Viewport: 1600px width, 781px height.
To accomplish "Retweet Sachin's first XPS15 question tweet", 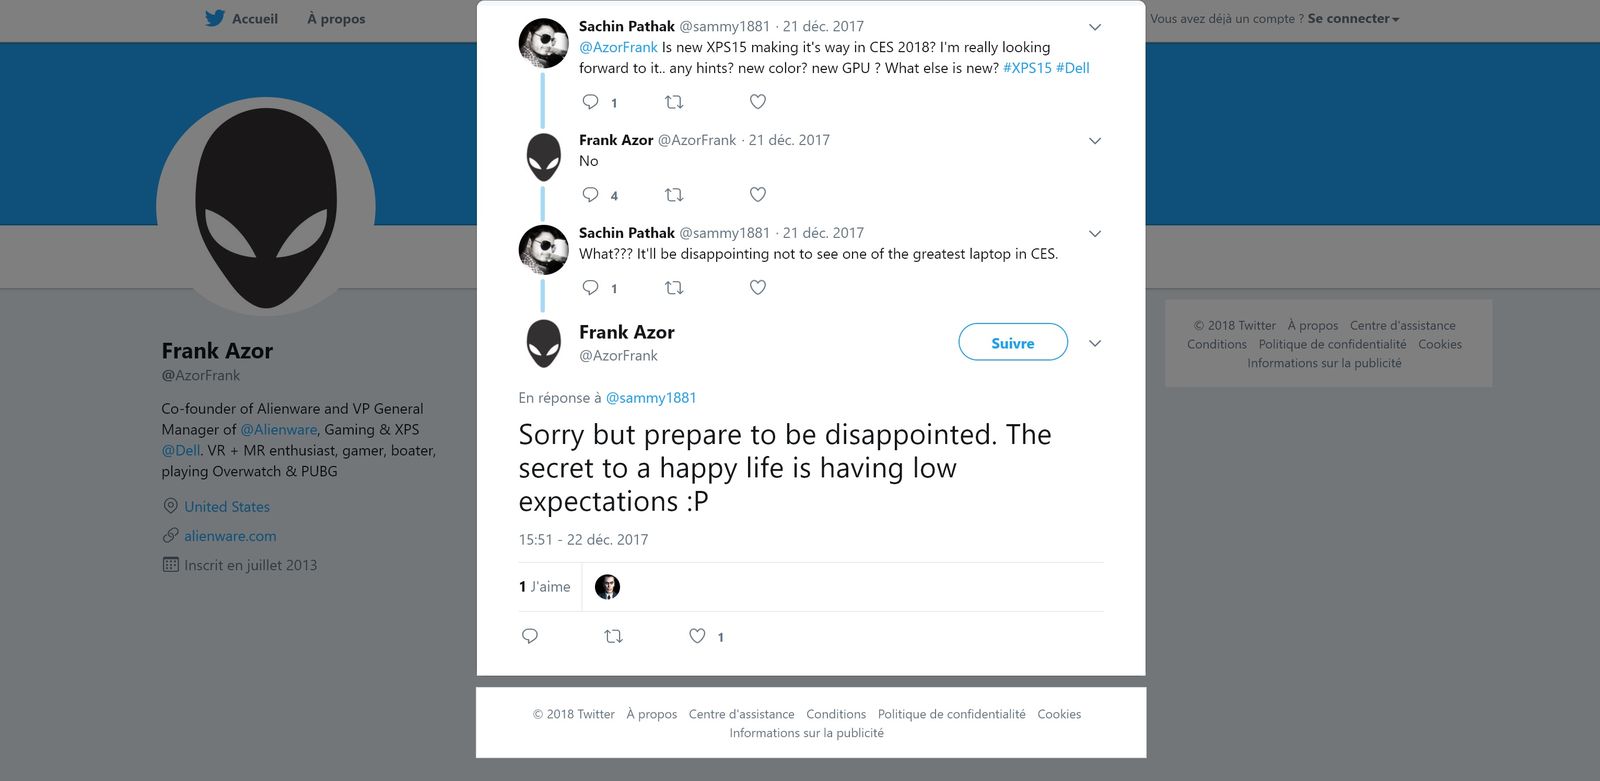I will click(x=674, y=102).
